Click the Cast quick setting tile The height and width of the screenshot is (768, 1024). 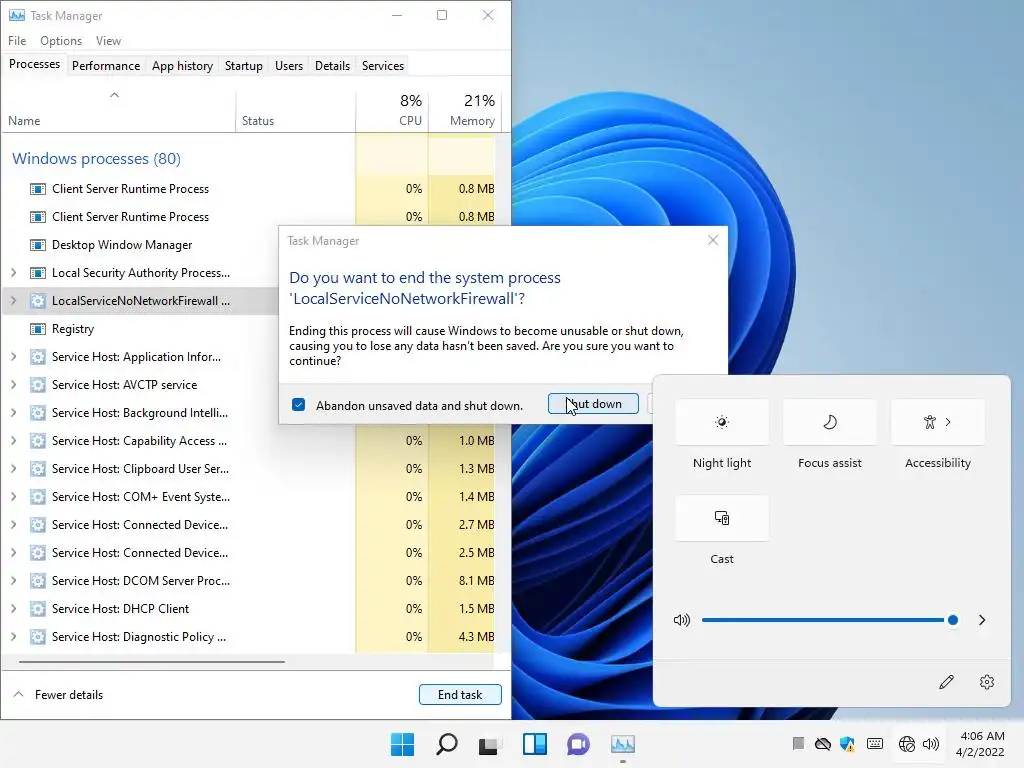722,519
